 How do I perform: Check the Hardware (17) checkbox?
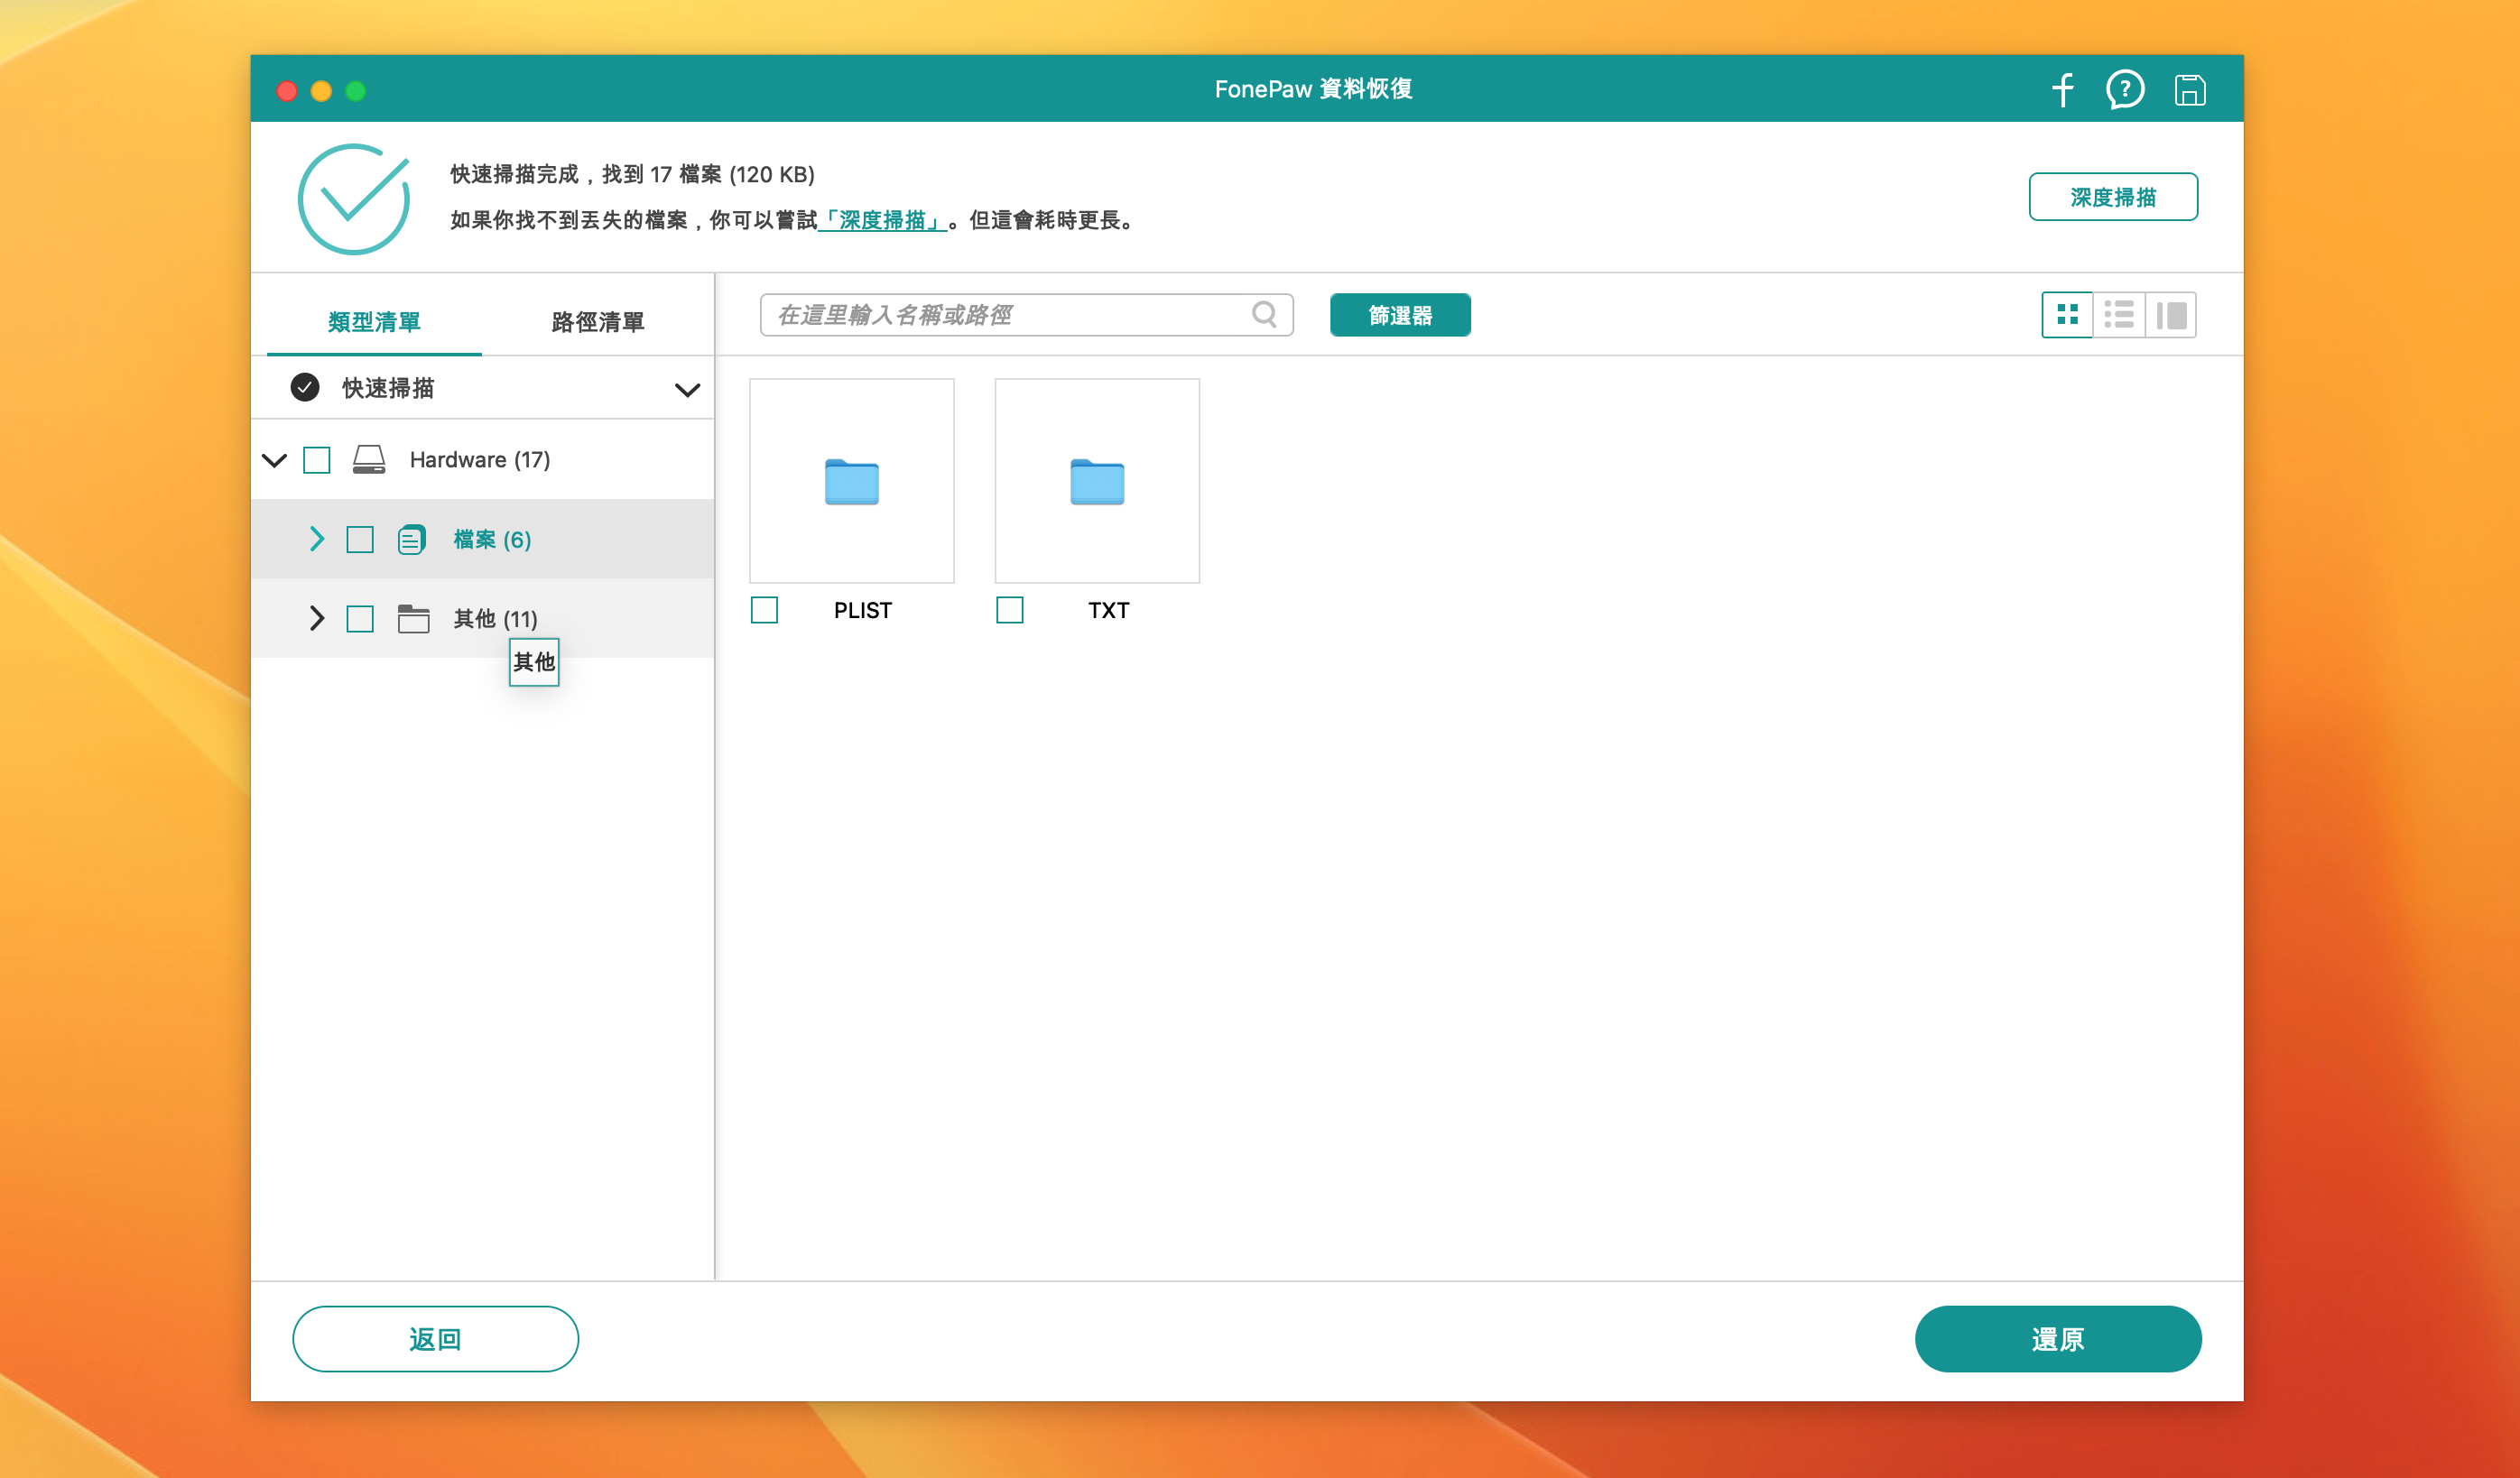317,460
